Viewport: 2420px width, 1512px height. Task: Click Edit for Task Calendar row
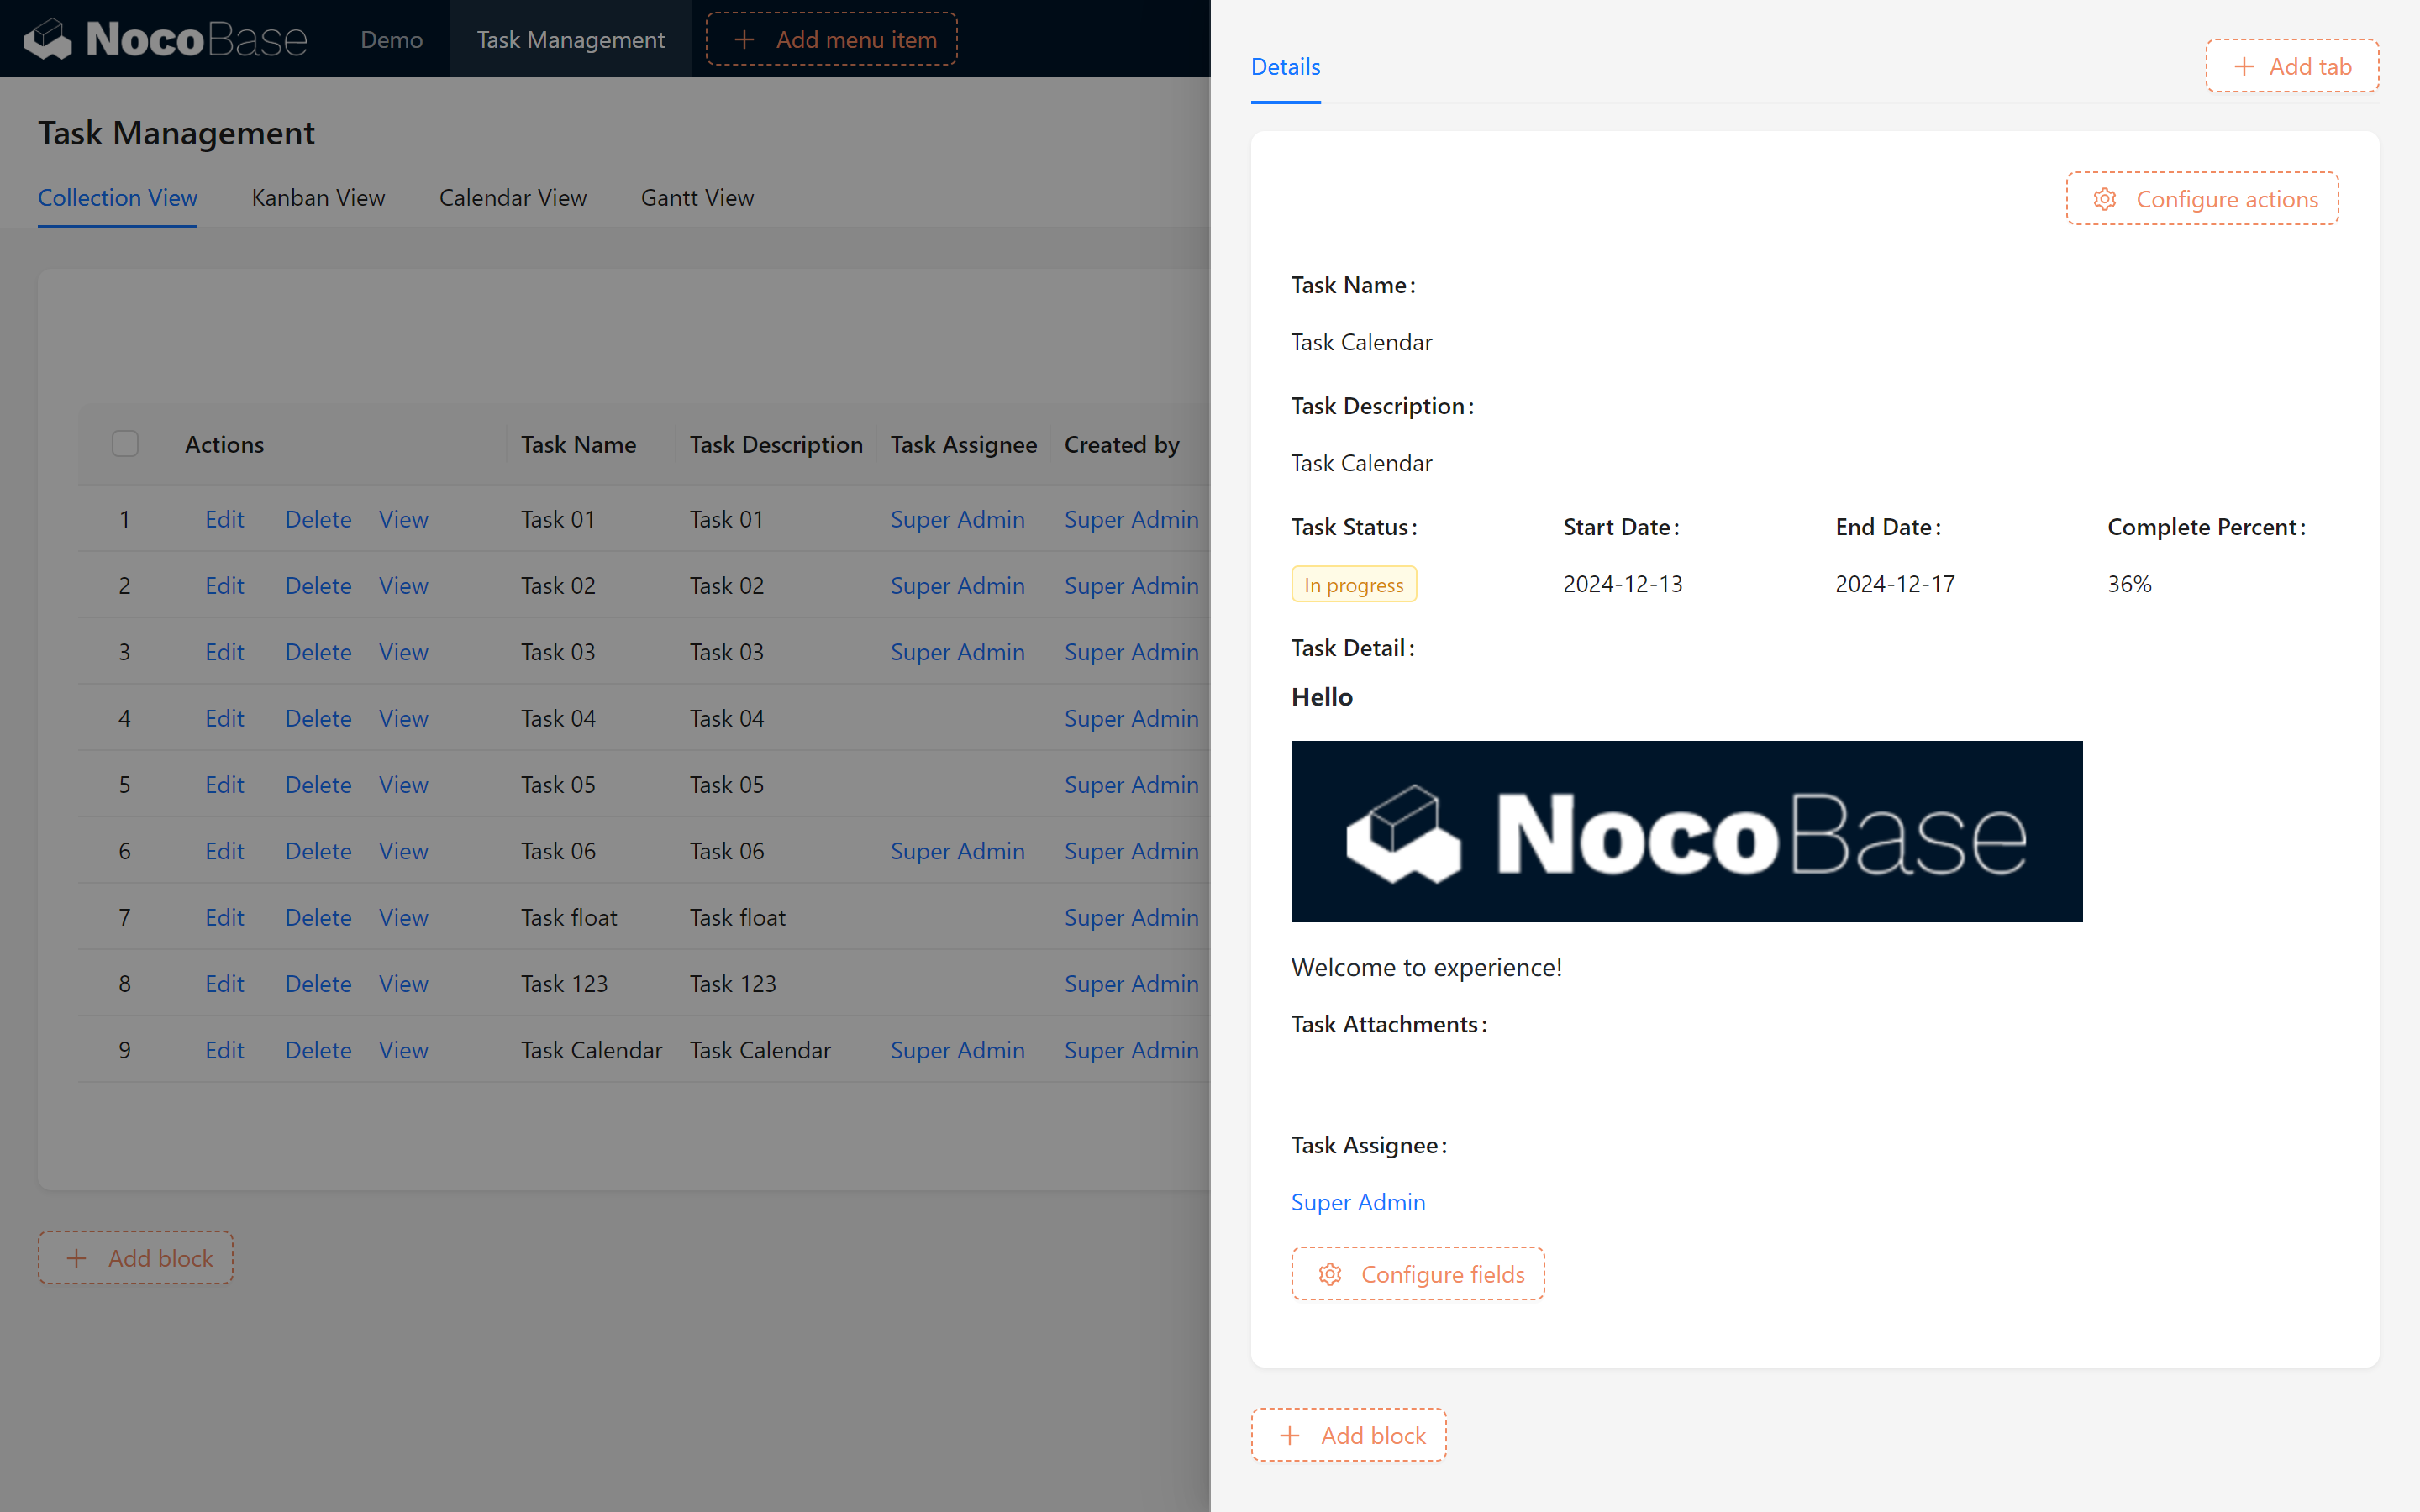[x=224, y=1050]
